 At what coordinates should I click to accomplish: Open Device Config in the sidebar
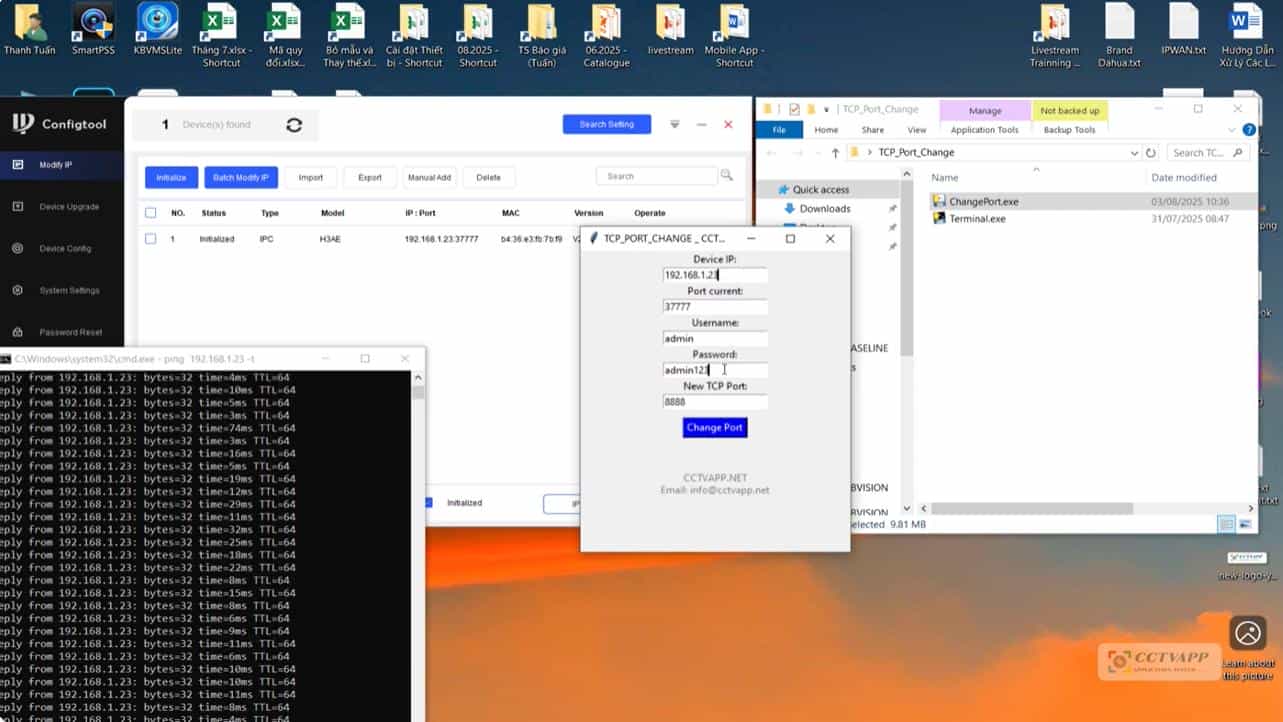pos(64,249)
